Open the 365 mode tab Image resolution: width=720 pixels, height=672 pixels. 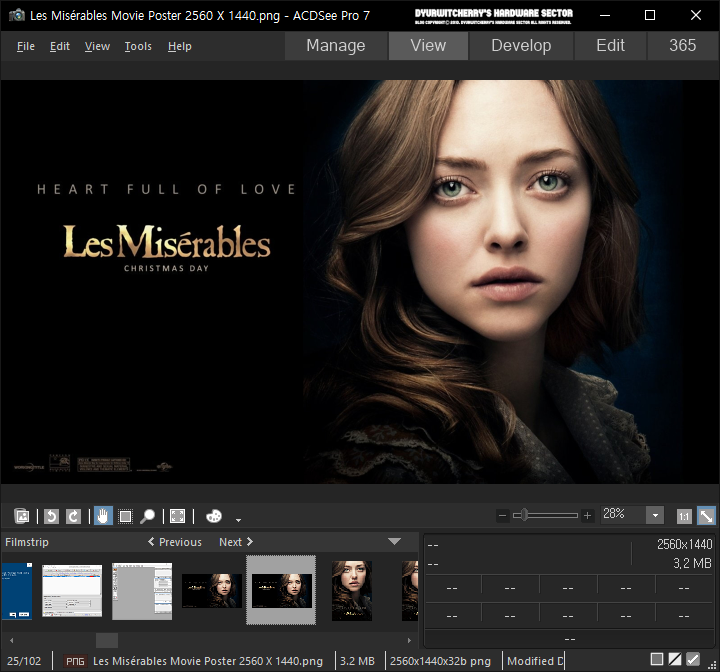pyautogui.click(x=682, y=45)
